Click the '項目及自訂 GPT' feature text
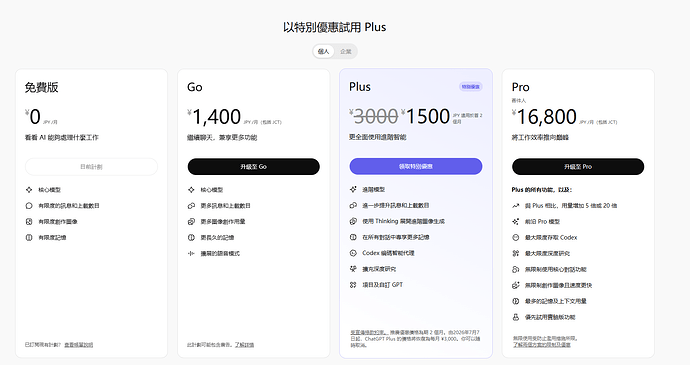 [382, 285]
